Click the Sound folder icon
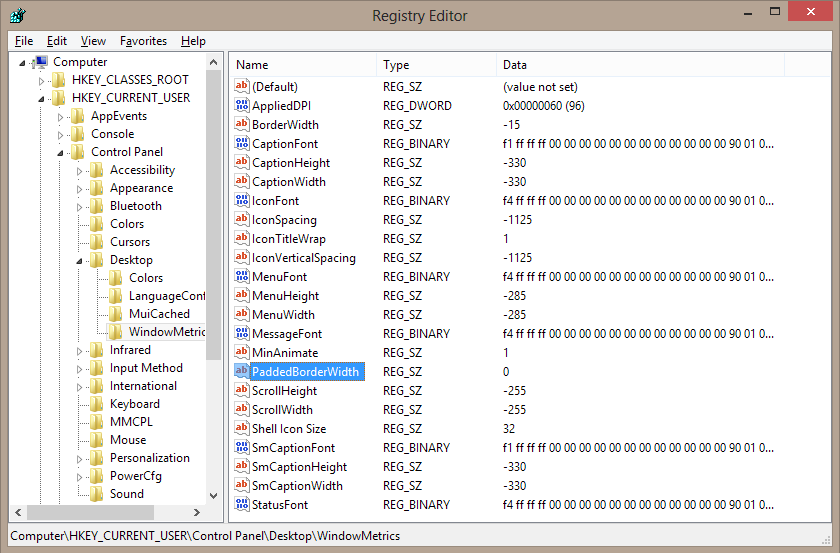This screenshot has height=553, width=840. 96,494
